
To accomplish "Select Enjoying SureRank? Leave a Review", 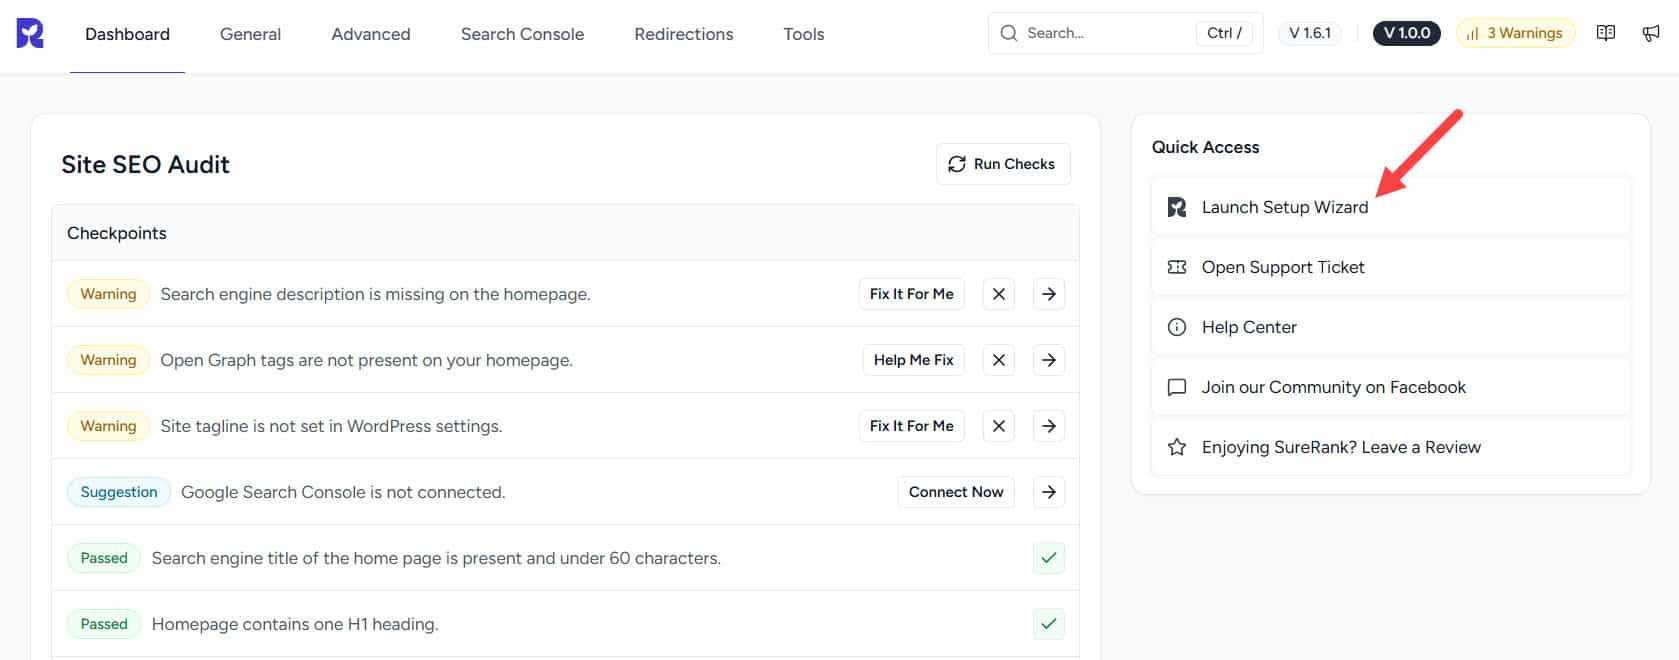I will 1340,447.
